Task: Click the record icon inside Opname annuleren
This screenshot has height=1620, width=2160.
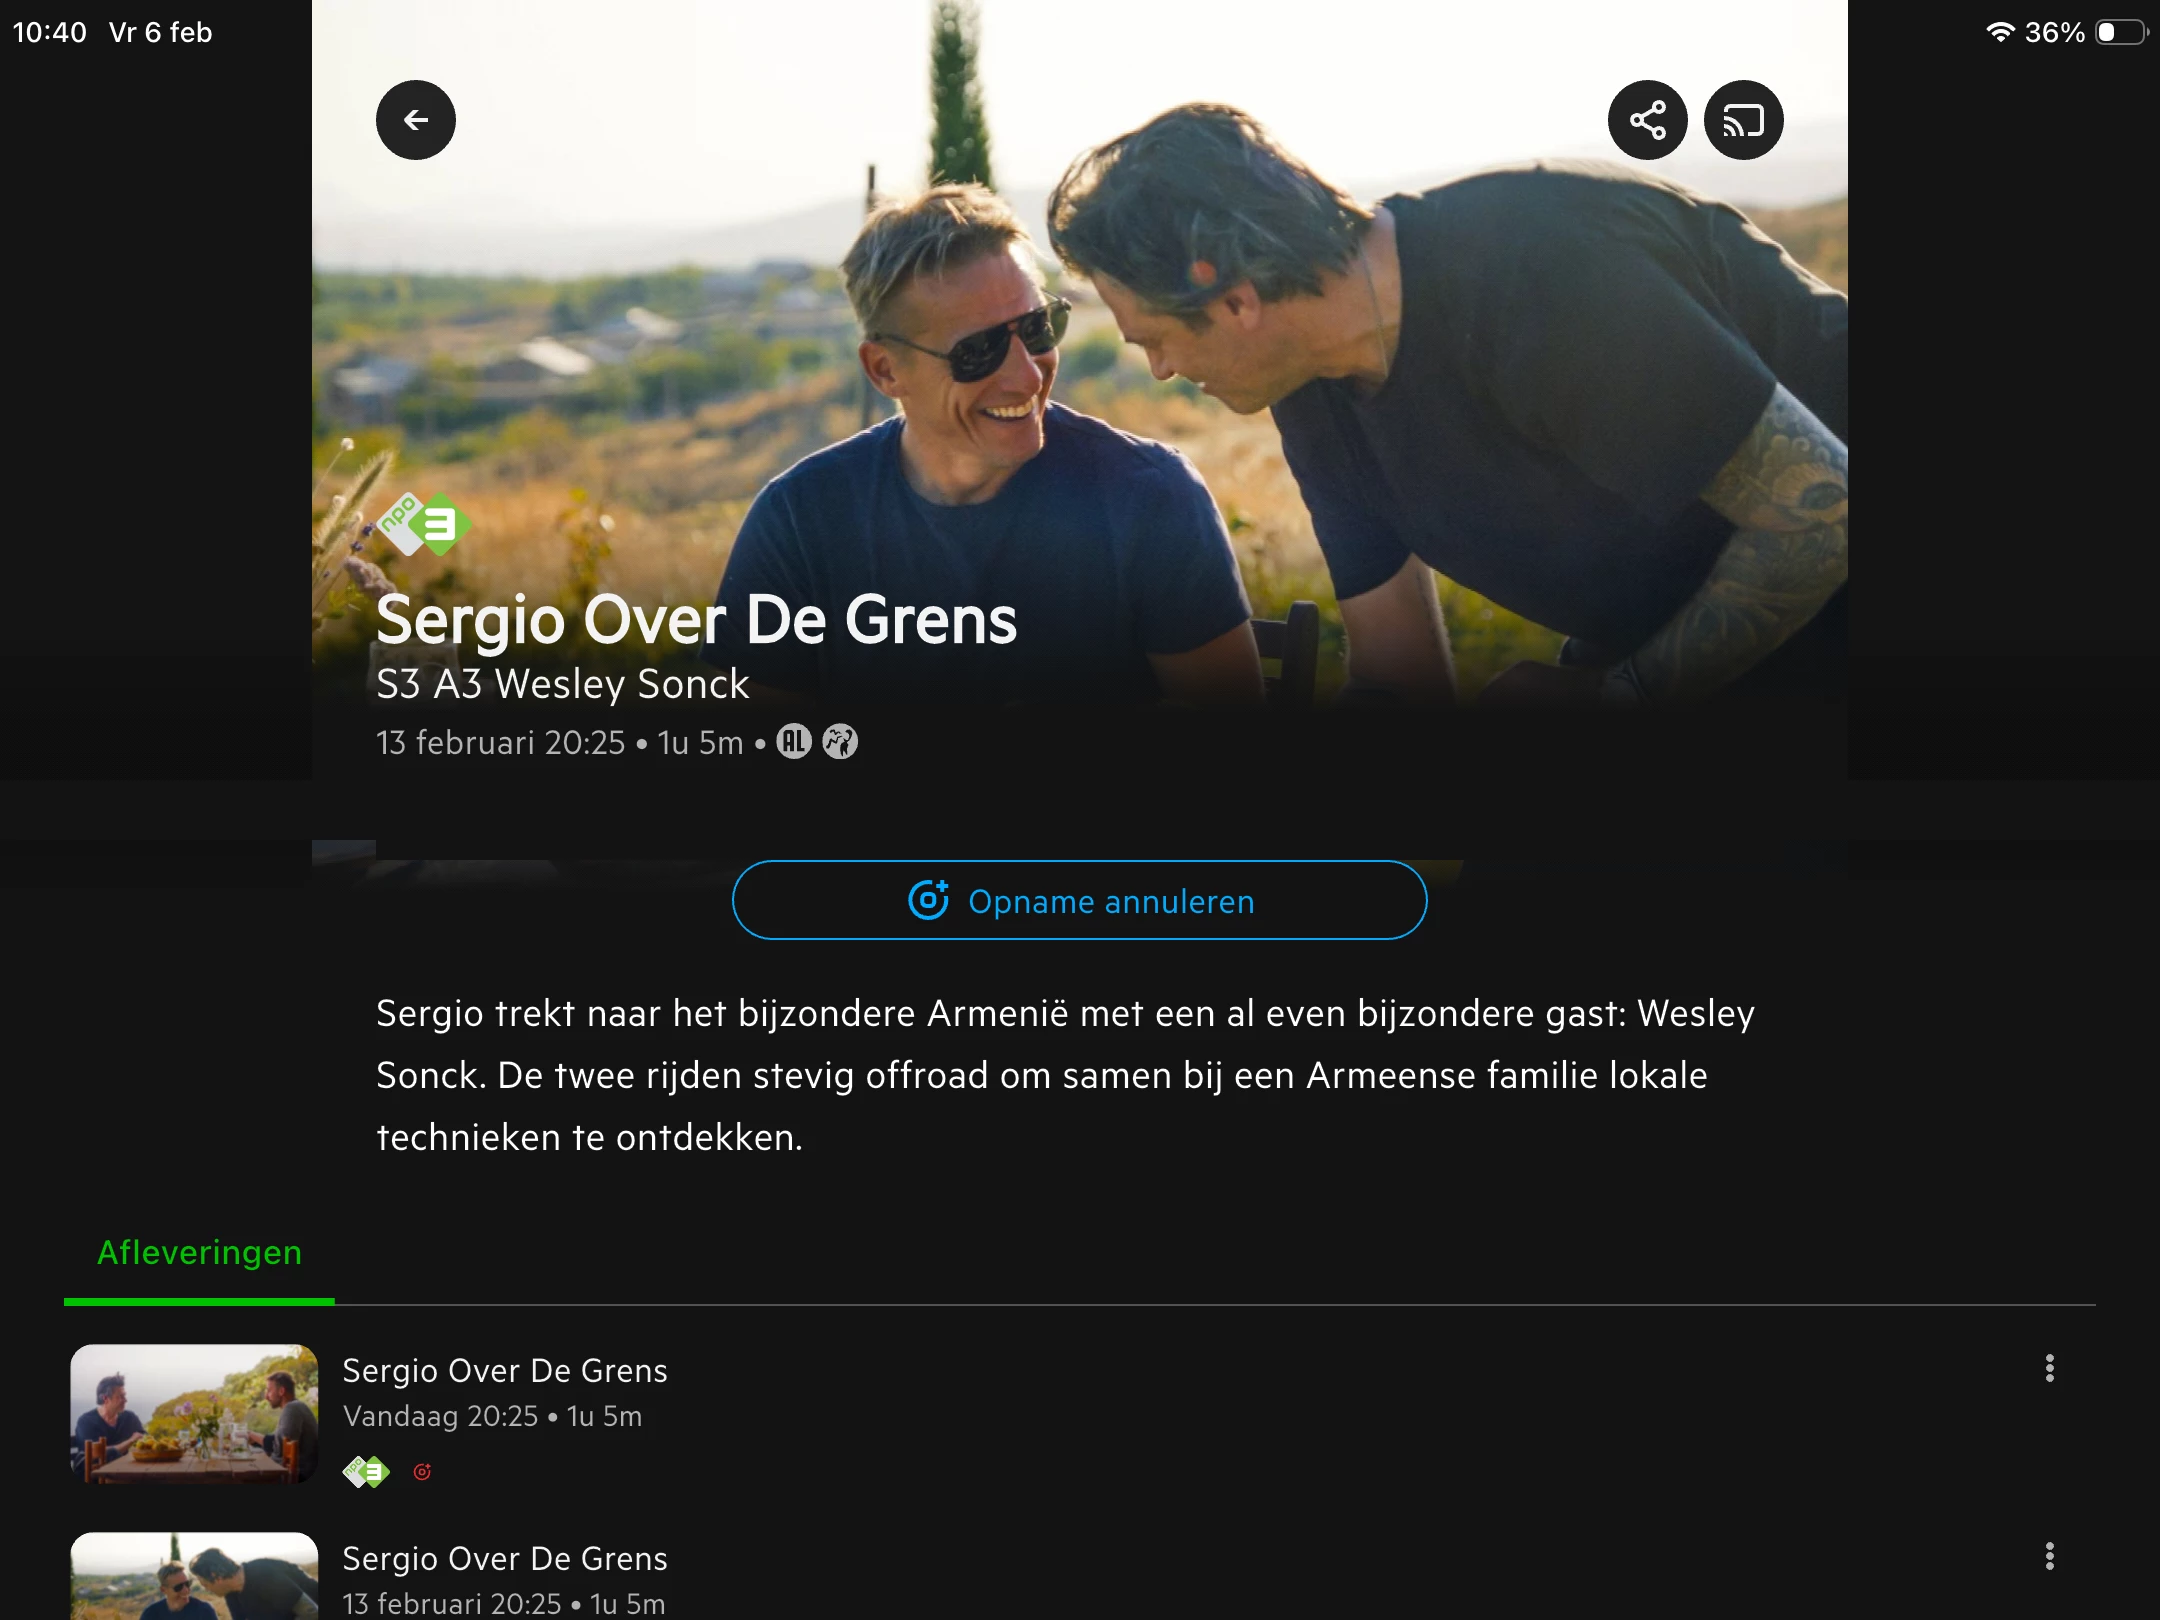Action: point(928,900)
